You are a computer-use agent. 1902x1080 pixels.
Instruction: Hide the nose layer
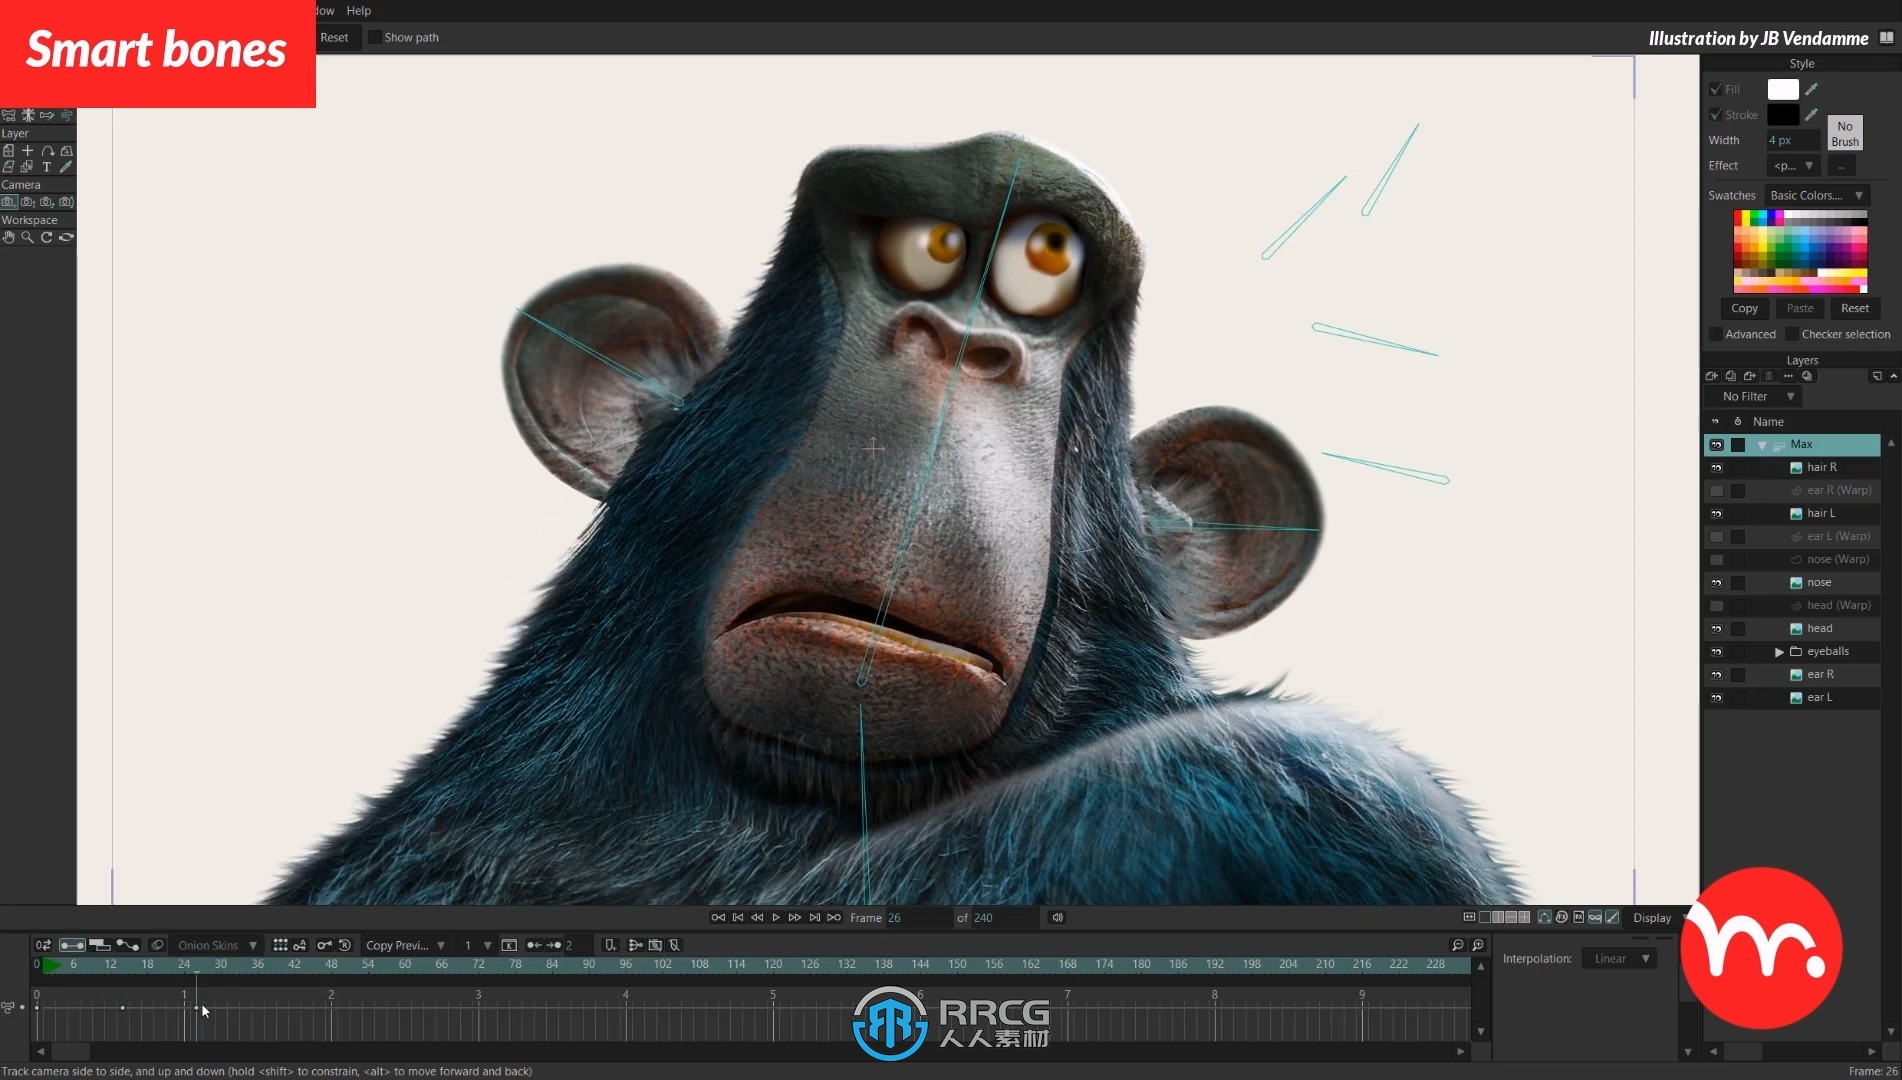pos(1716,583)
